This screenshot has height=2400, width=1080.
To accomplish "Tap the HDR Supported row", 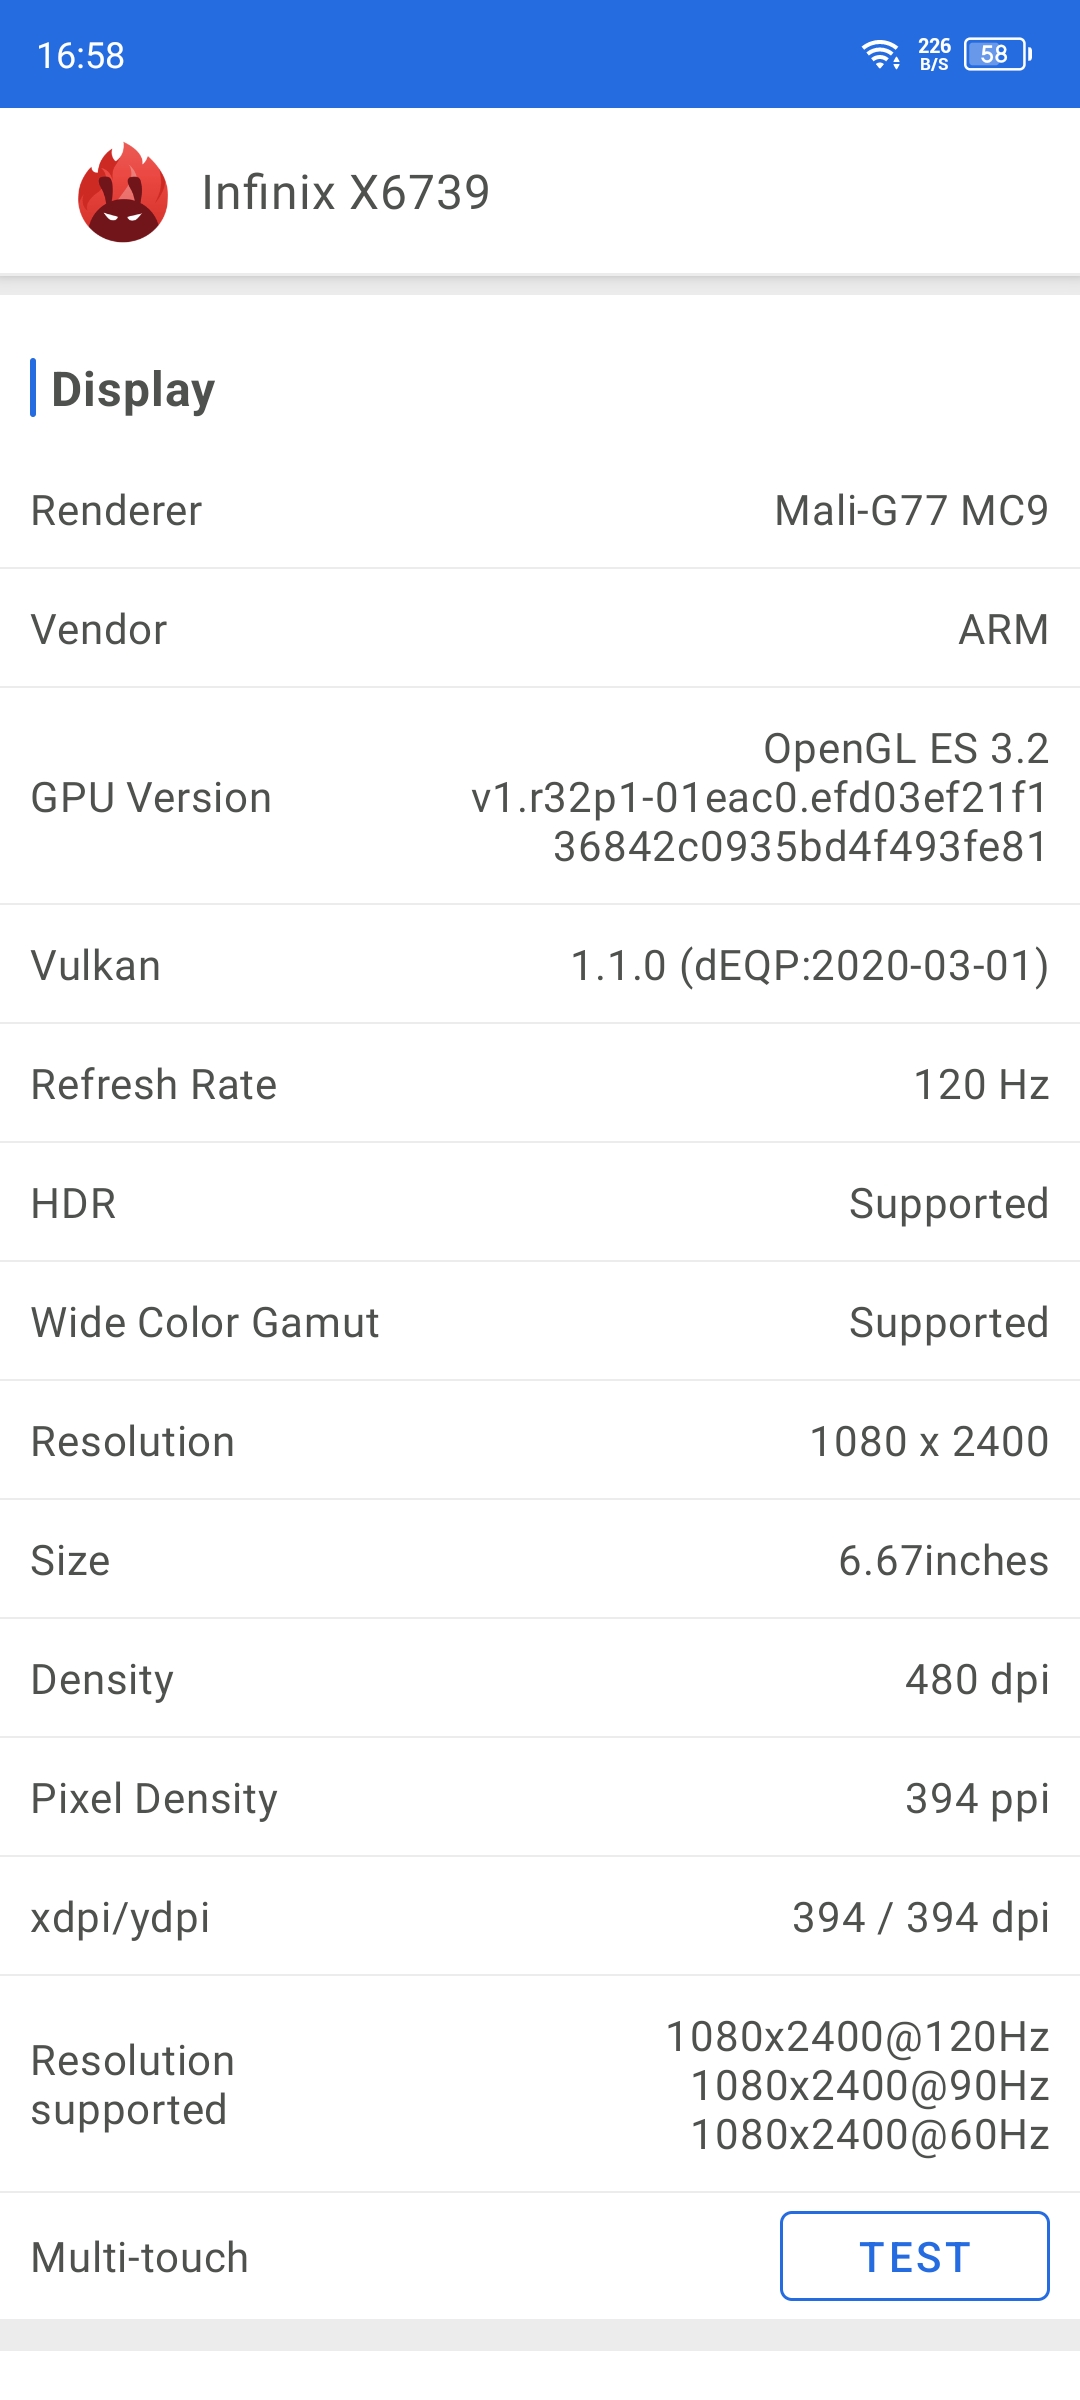I will (540, 1203).
